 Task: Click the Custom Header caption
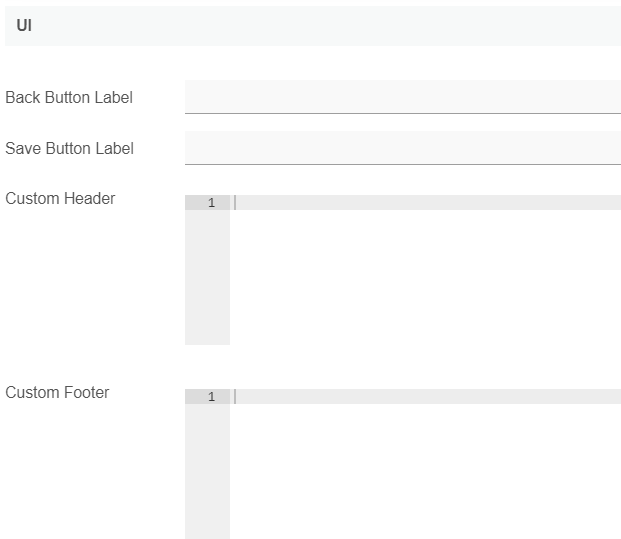(x=60, y=198)
